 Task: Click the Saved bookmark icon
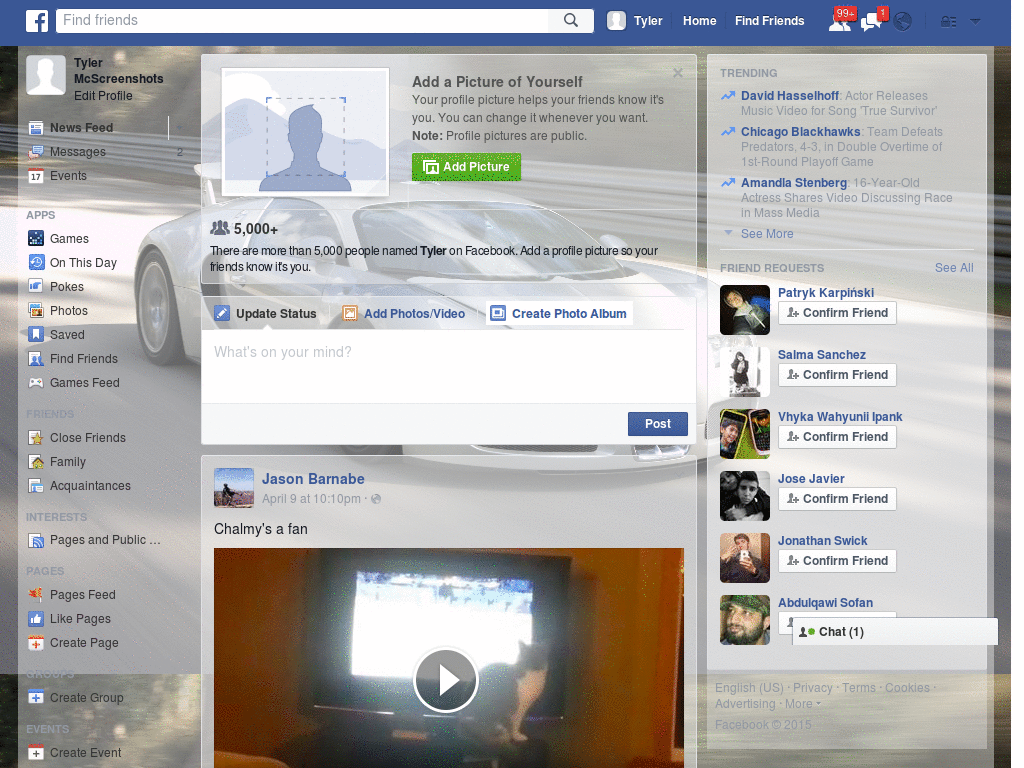point(36,334)
